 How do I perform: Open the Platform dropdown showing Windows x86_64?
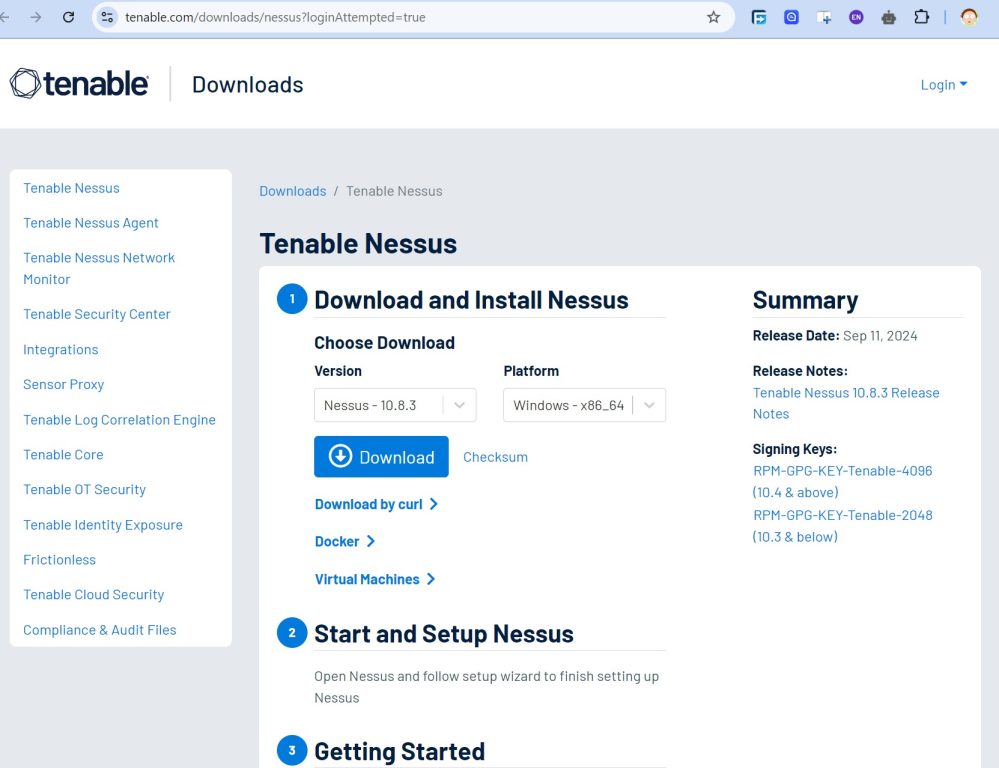click(583, 405)
